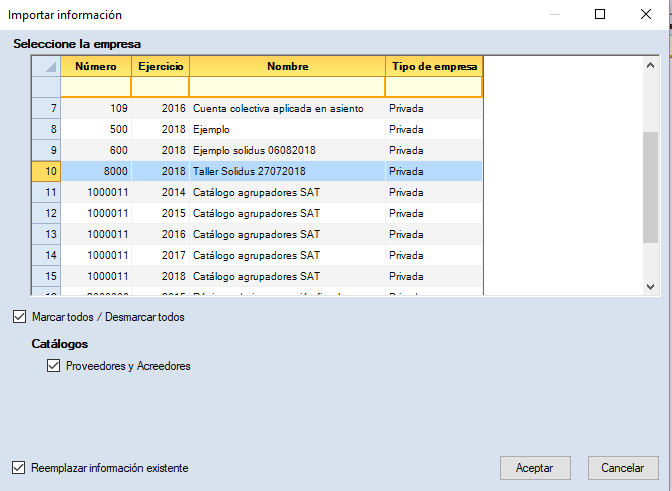Viewport: 672px width, 491px height.
Task: Sort by the Número column header
Action: tap(96, 66)
